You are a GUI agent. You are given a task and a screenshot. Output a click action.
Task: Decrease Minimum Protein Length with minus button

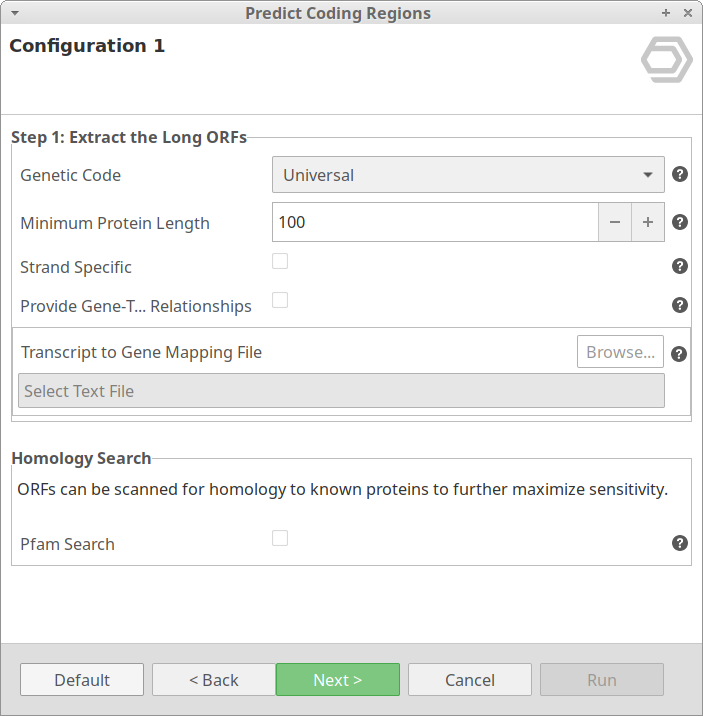615,222
